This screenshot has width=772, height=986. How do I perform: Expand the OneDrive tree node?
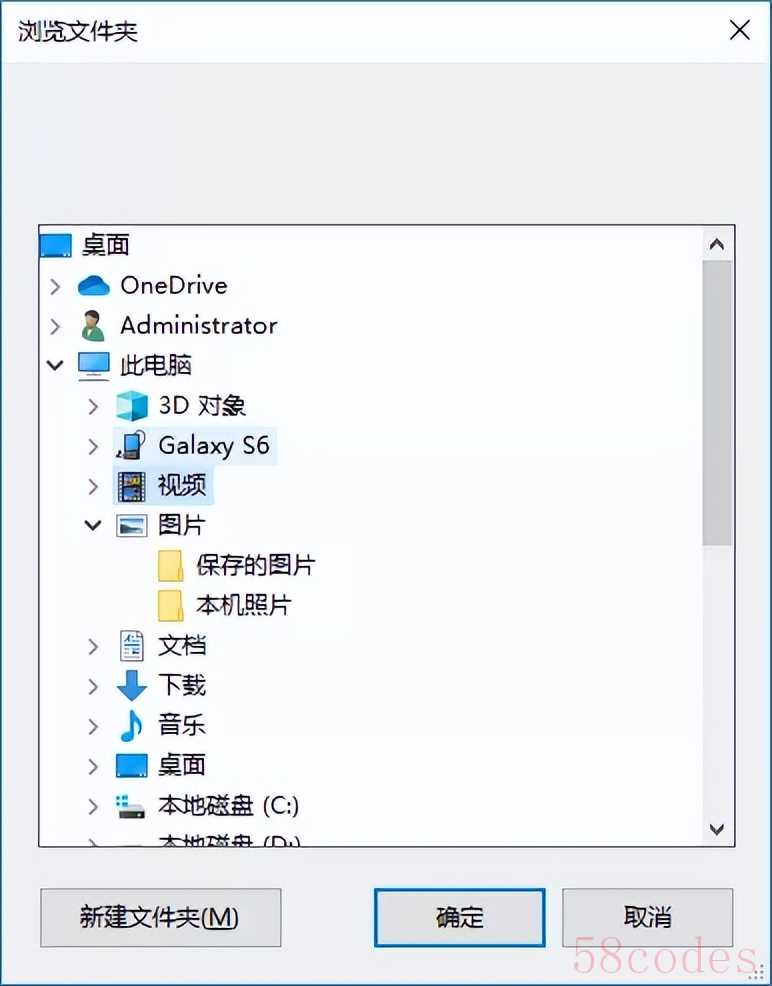[55, 287]
